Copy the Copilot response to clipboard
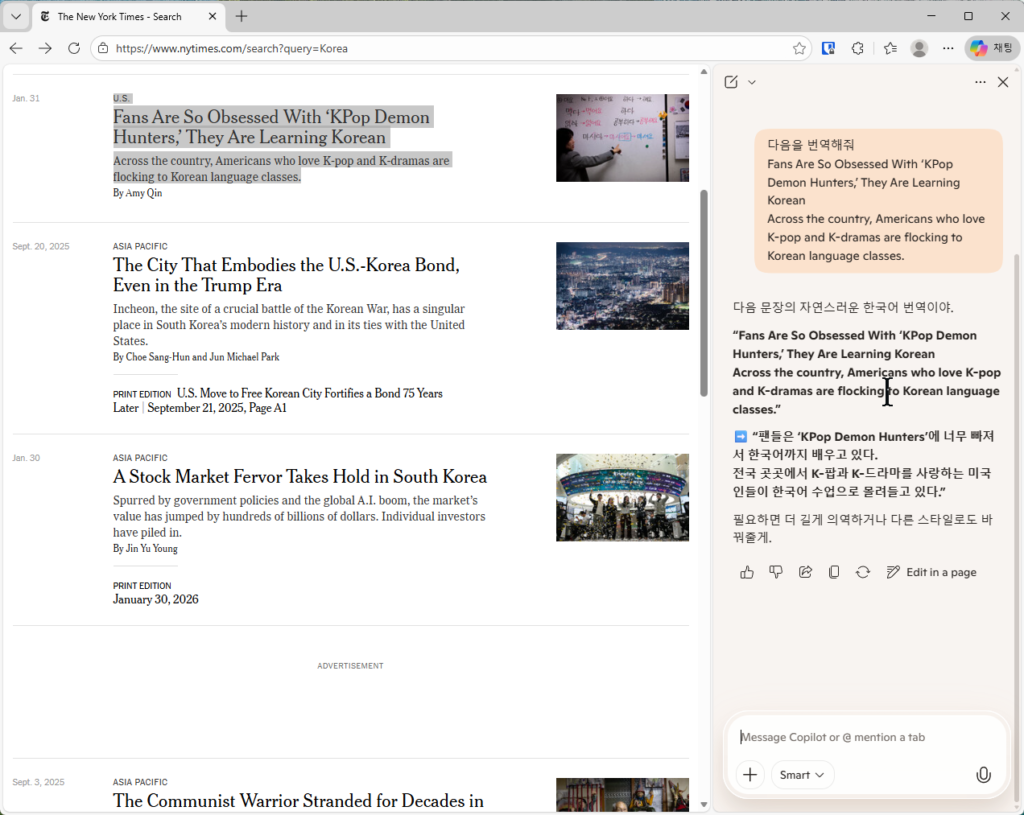The width and height of the screenshot is (1024, 815). 834,572
